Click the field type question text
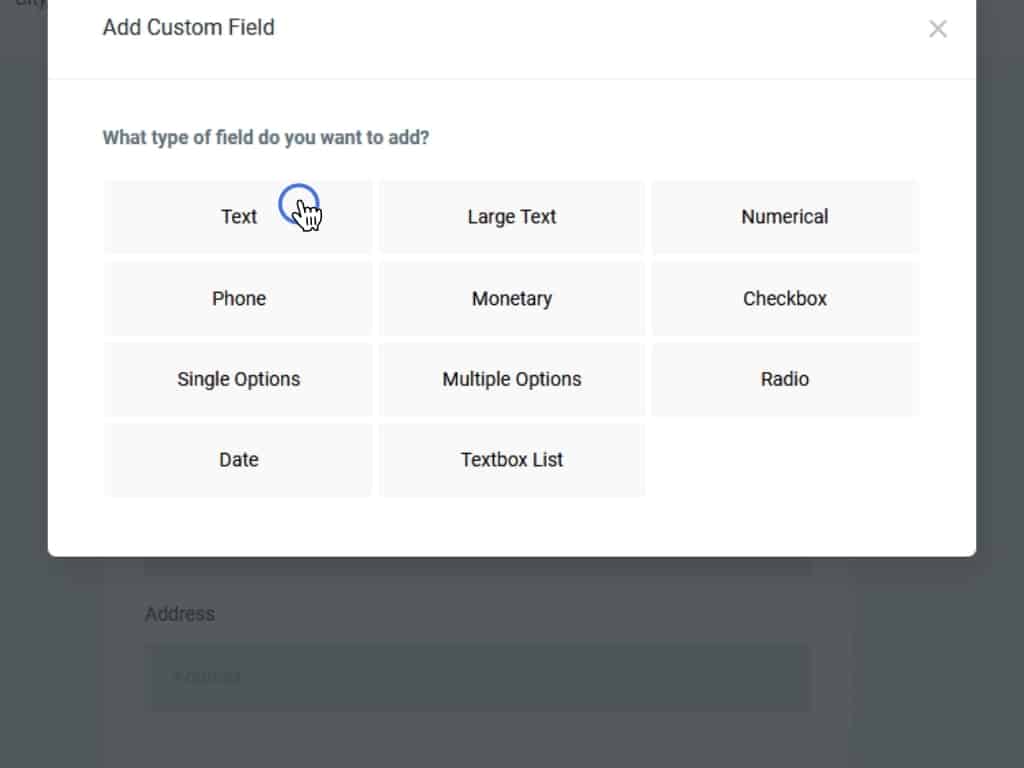 pos(265,138)
